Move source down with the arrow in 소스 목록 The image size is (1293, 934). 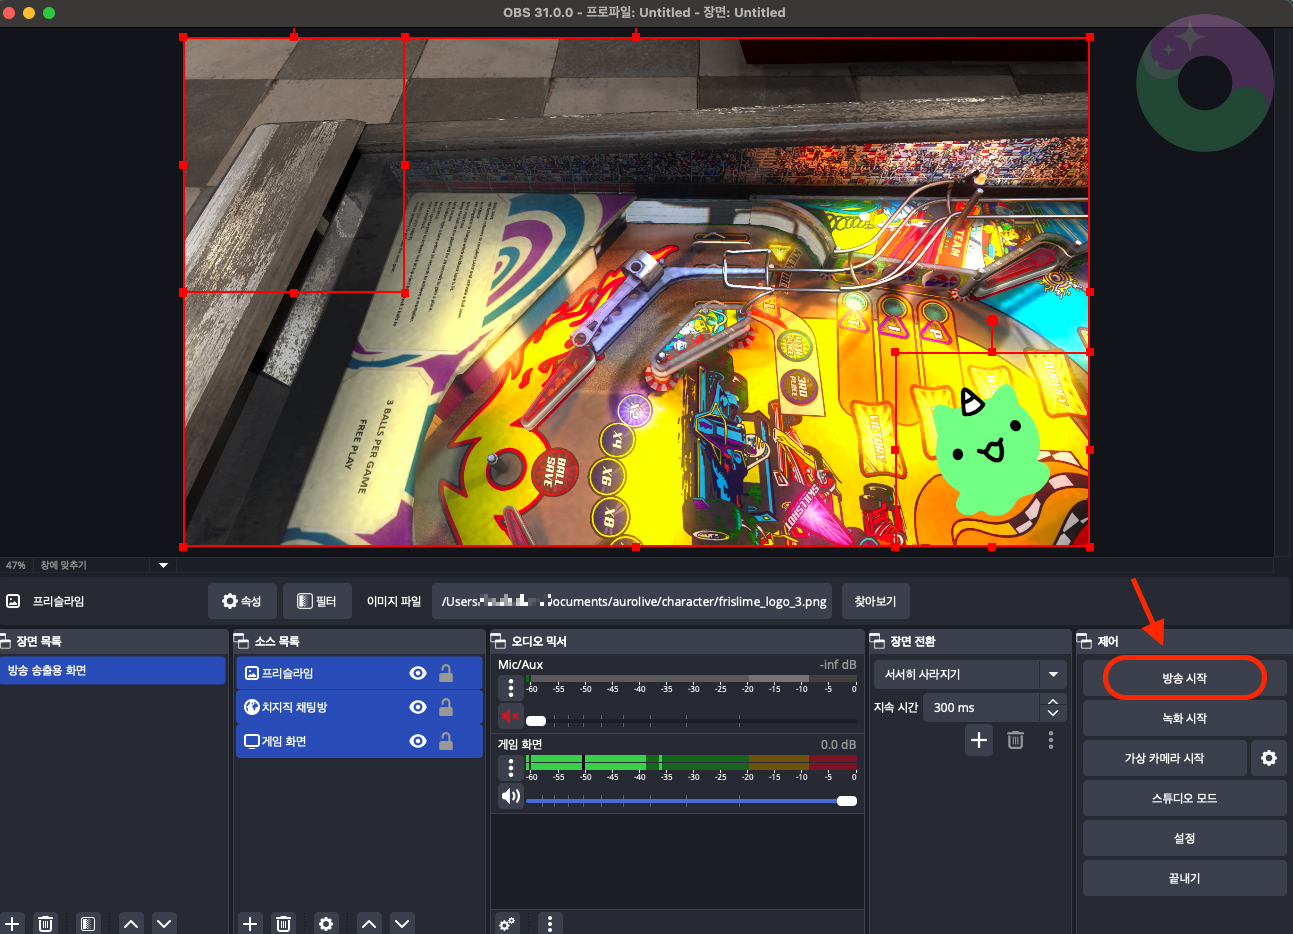[402, 923]
